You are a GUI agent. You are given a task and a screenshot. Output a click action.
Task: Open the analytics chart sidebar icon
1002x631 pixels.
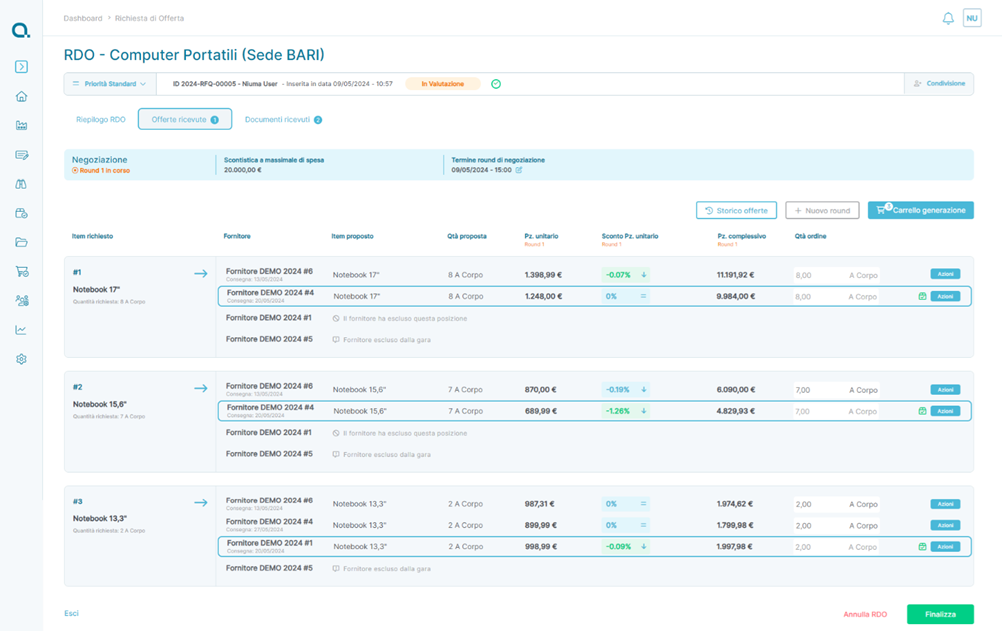click(21, 330)
